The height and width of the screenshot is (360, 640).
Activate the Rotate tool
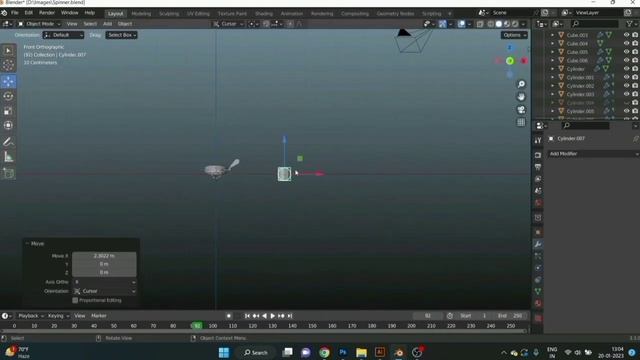tap(8, 96)
